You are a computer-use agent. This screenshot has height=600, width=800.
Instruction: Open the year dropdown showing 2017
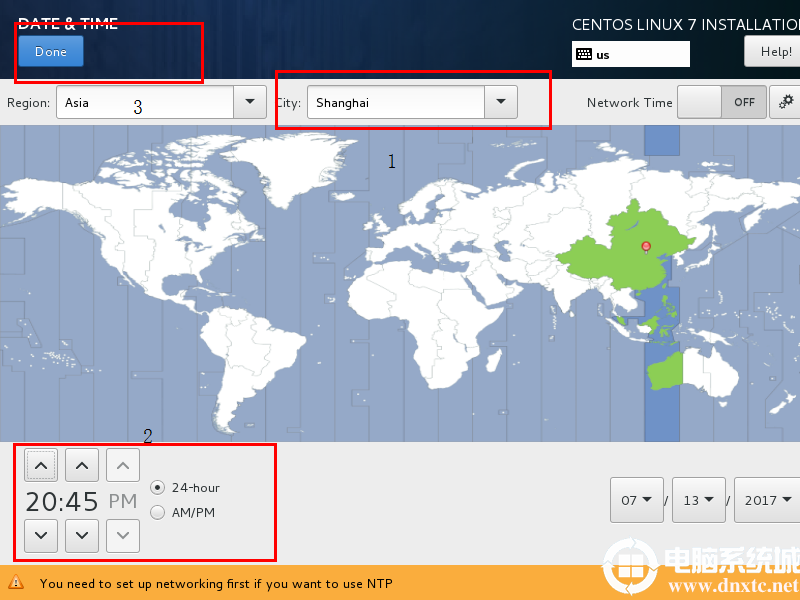[767, 500]
